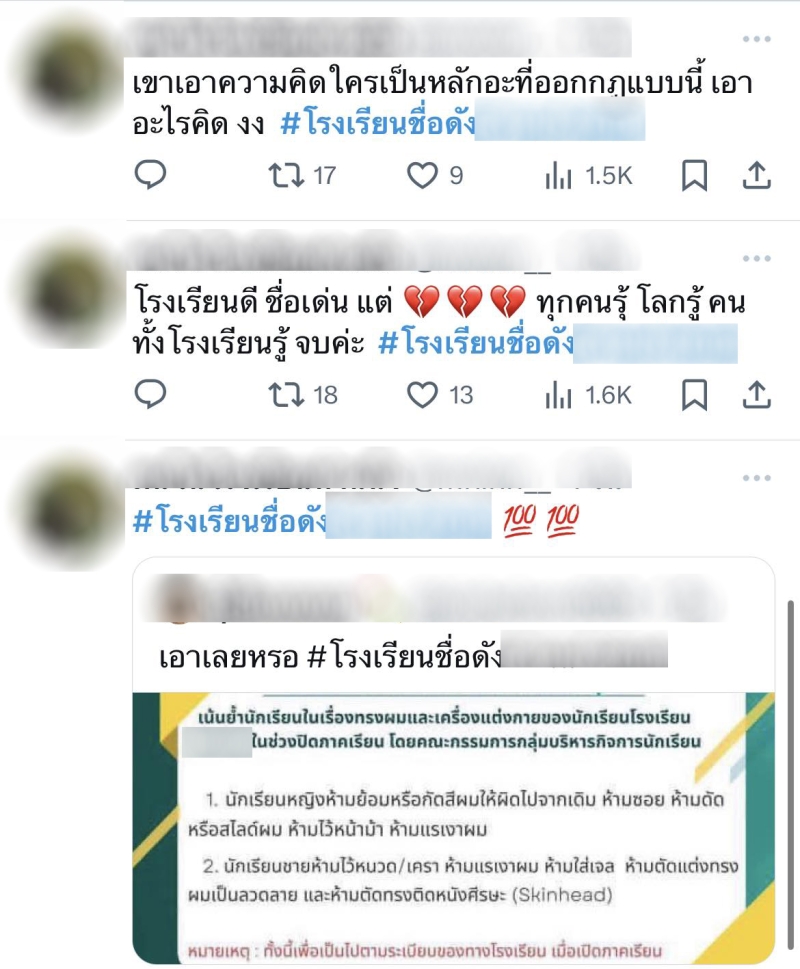Image resolution: width=800 pixels, height=969 pixels.
Task: Reply to the first tweet
Action: click(x=150, y=175)
